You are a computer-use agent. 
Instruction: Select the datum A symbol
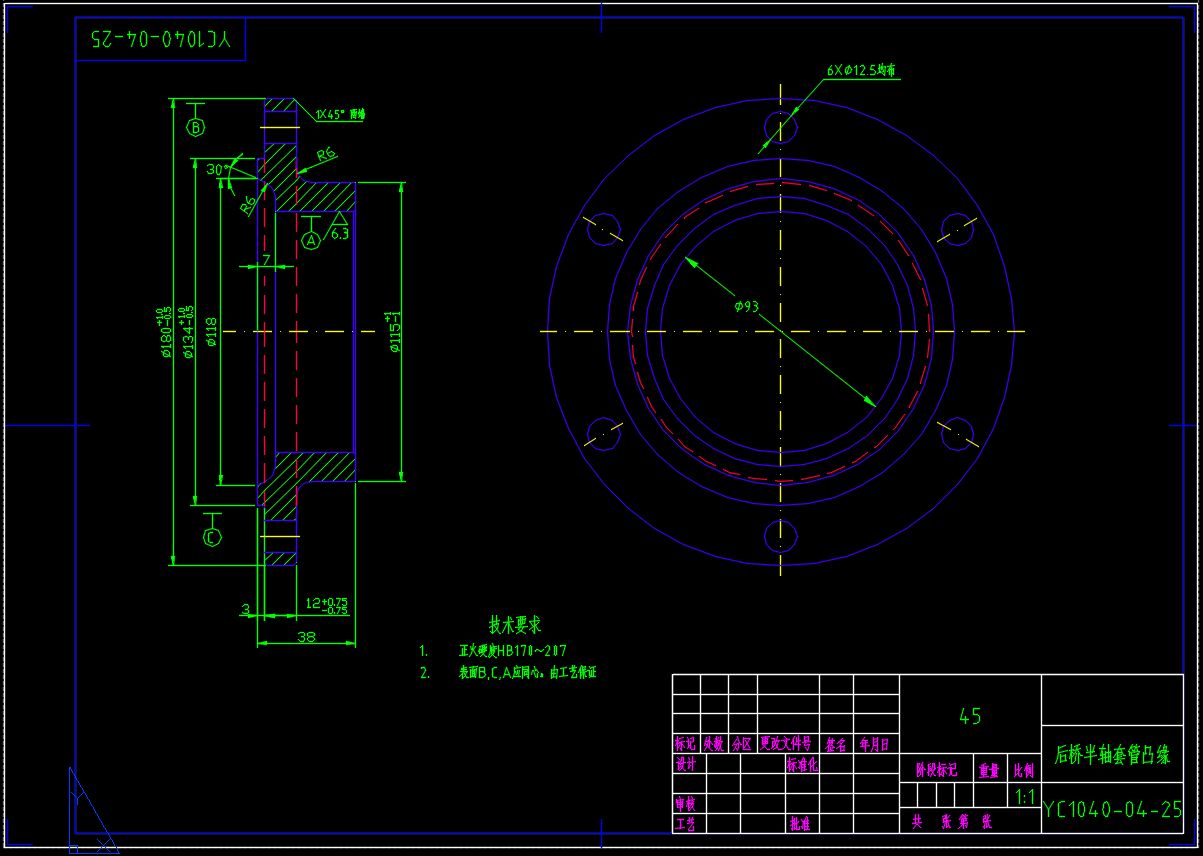[311, 240]
